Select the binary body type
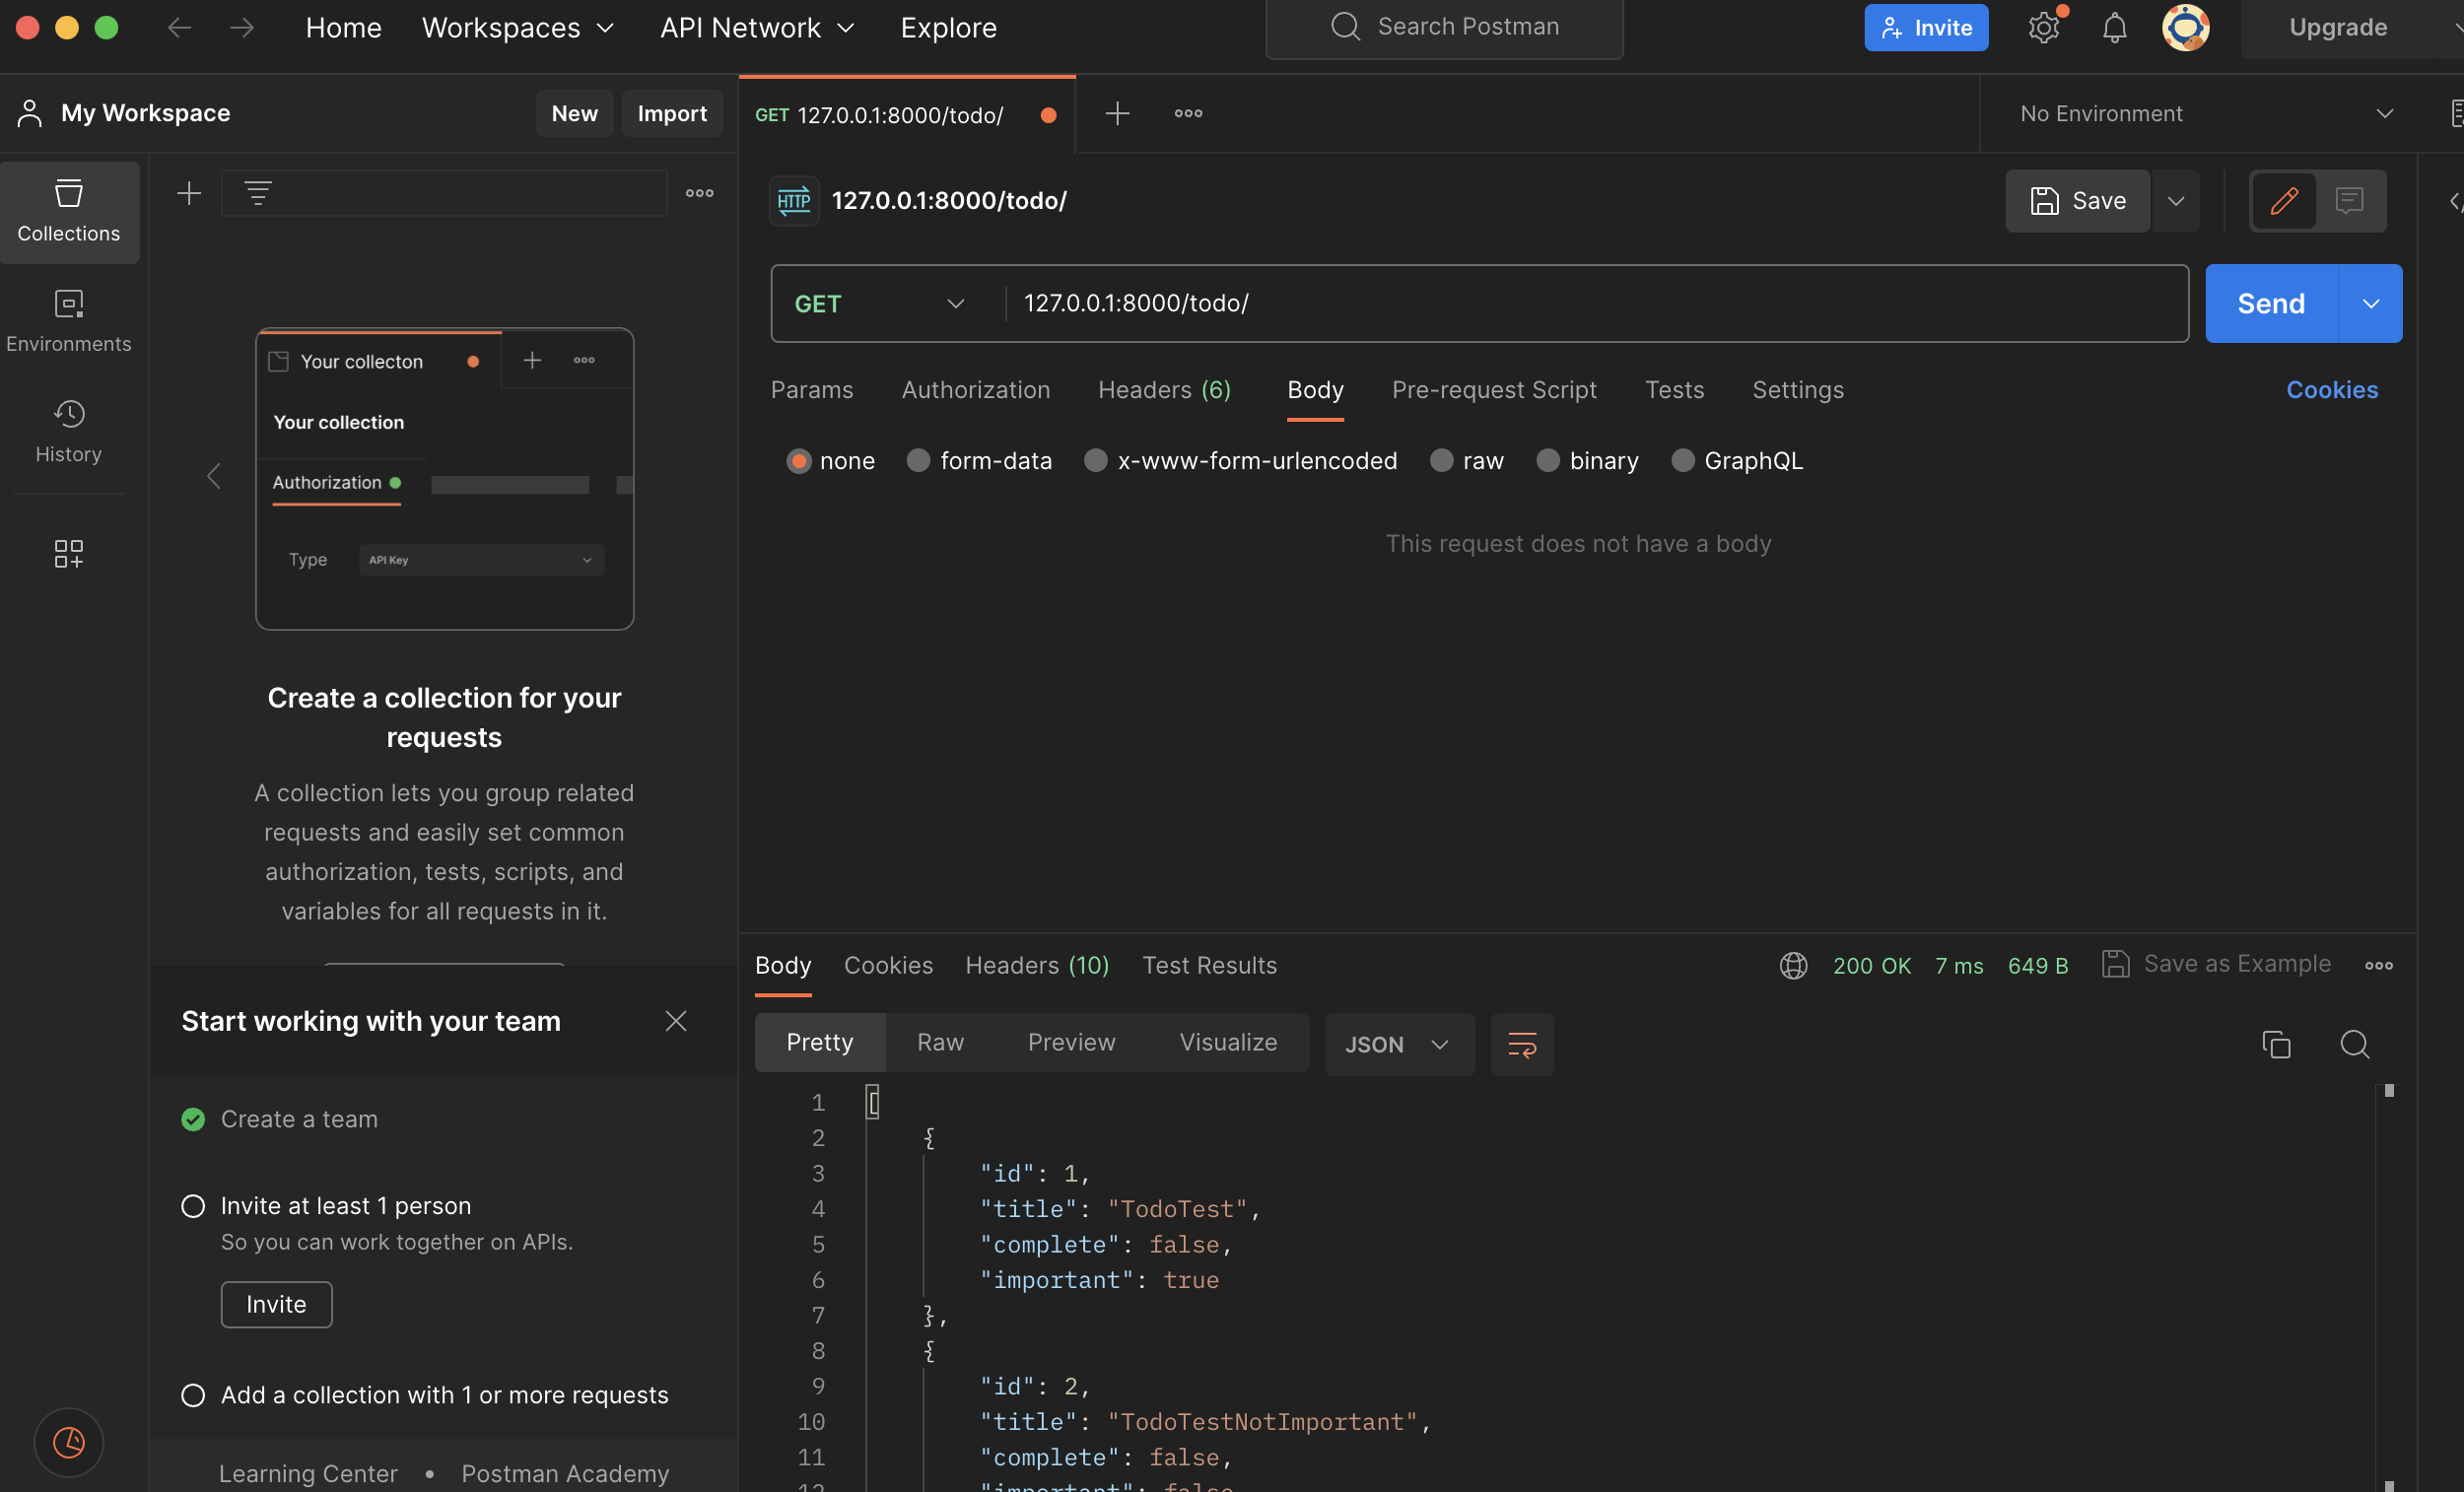The image size is (2464, 1492). [1548, 461]
